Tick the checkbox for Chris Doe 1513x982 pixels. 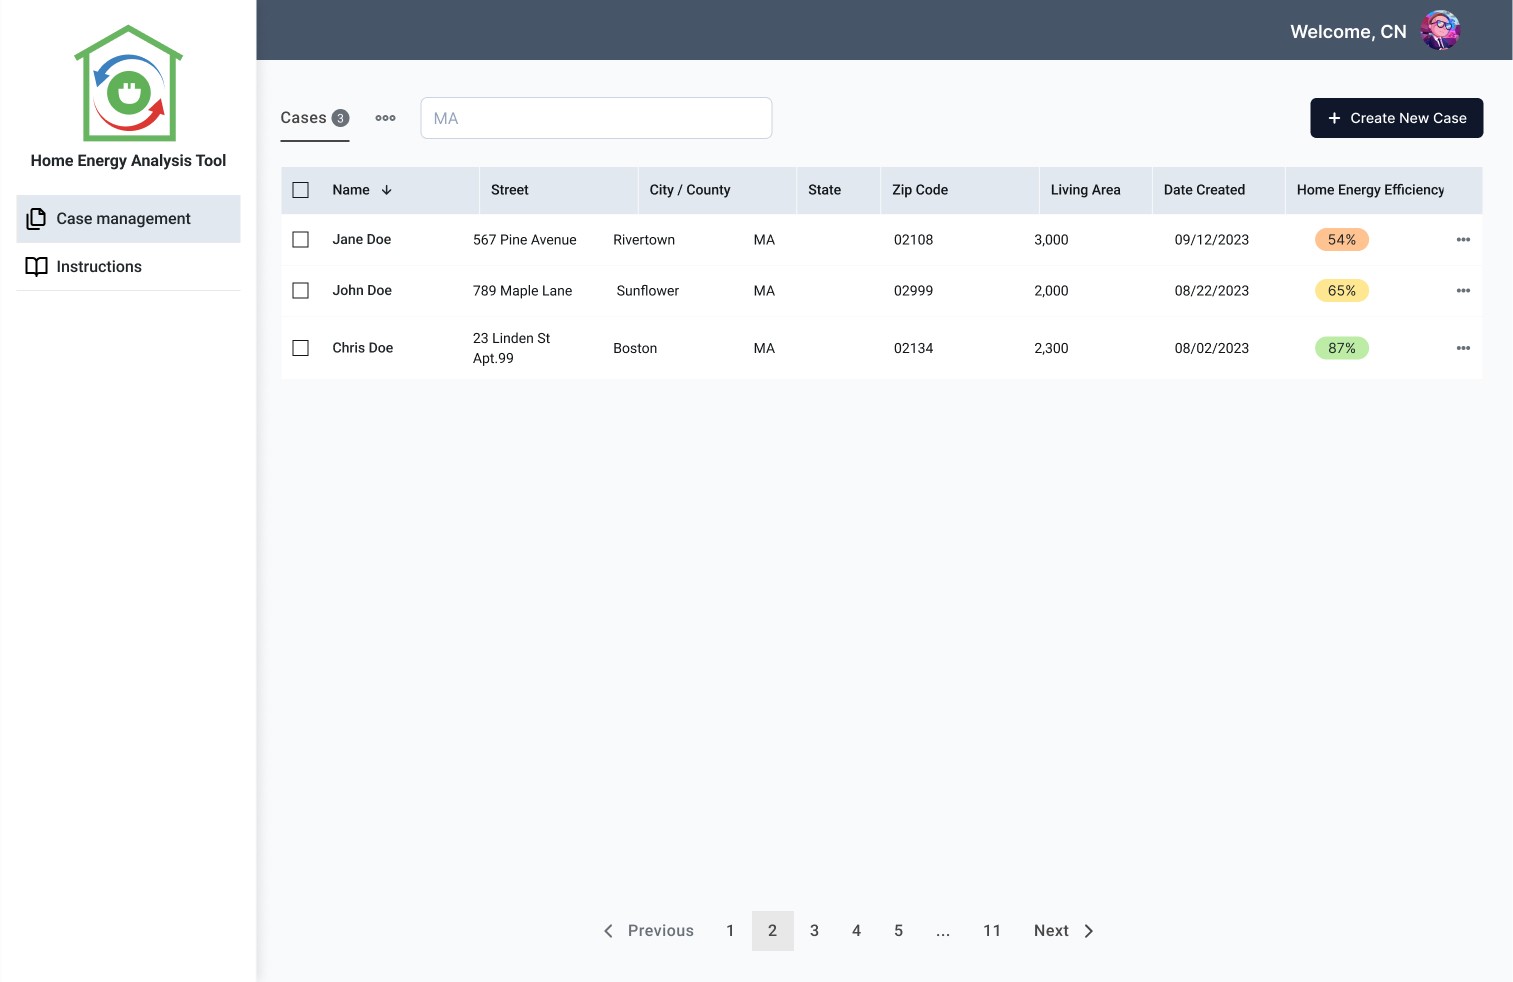[x=300, y=348]
